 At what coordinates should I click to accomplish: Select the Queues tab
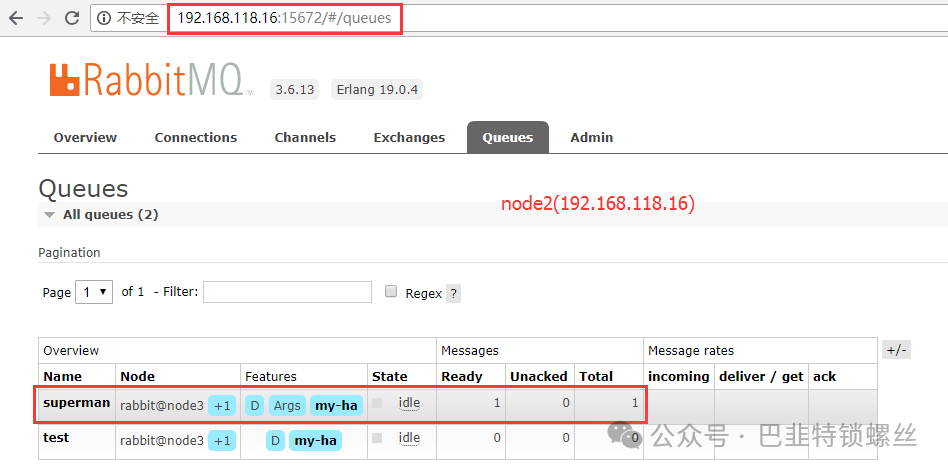[508, 137]
